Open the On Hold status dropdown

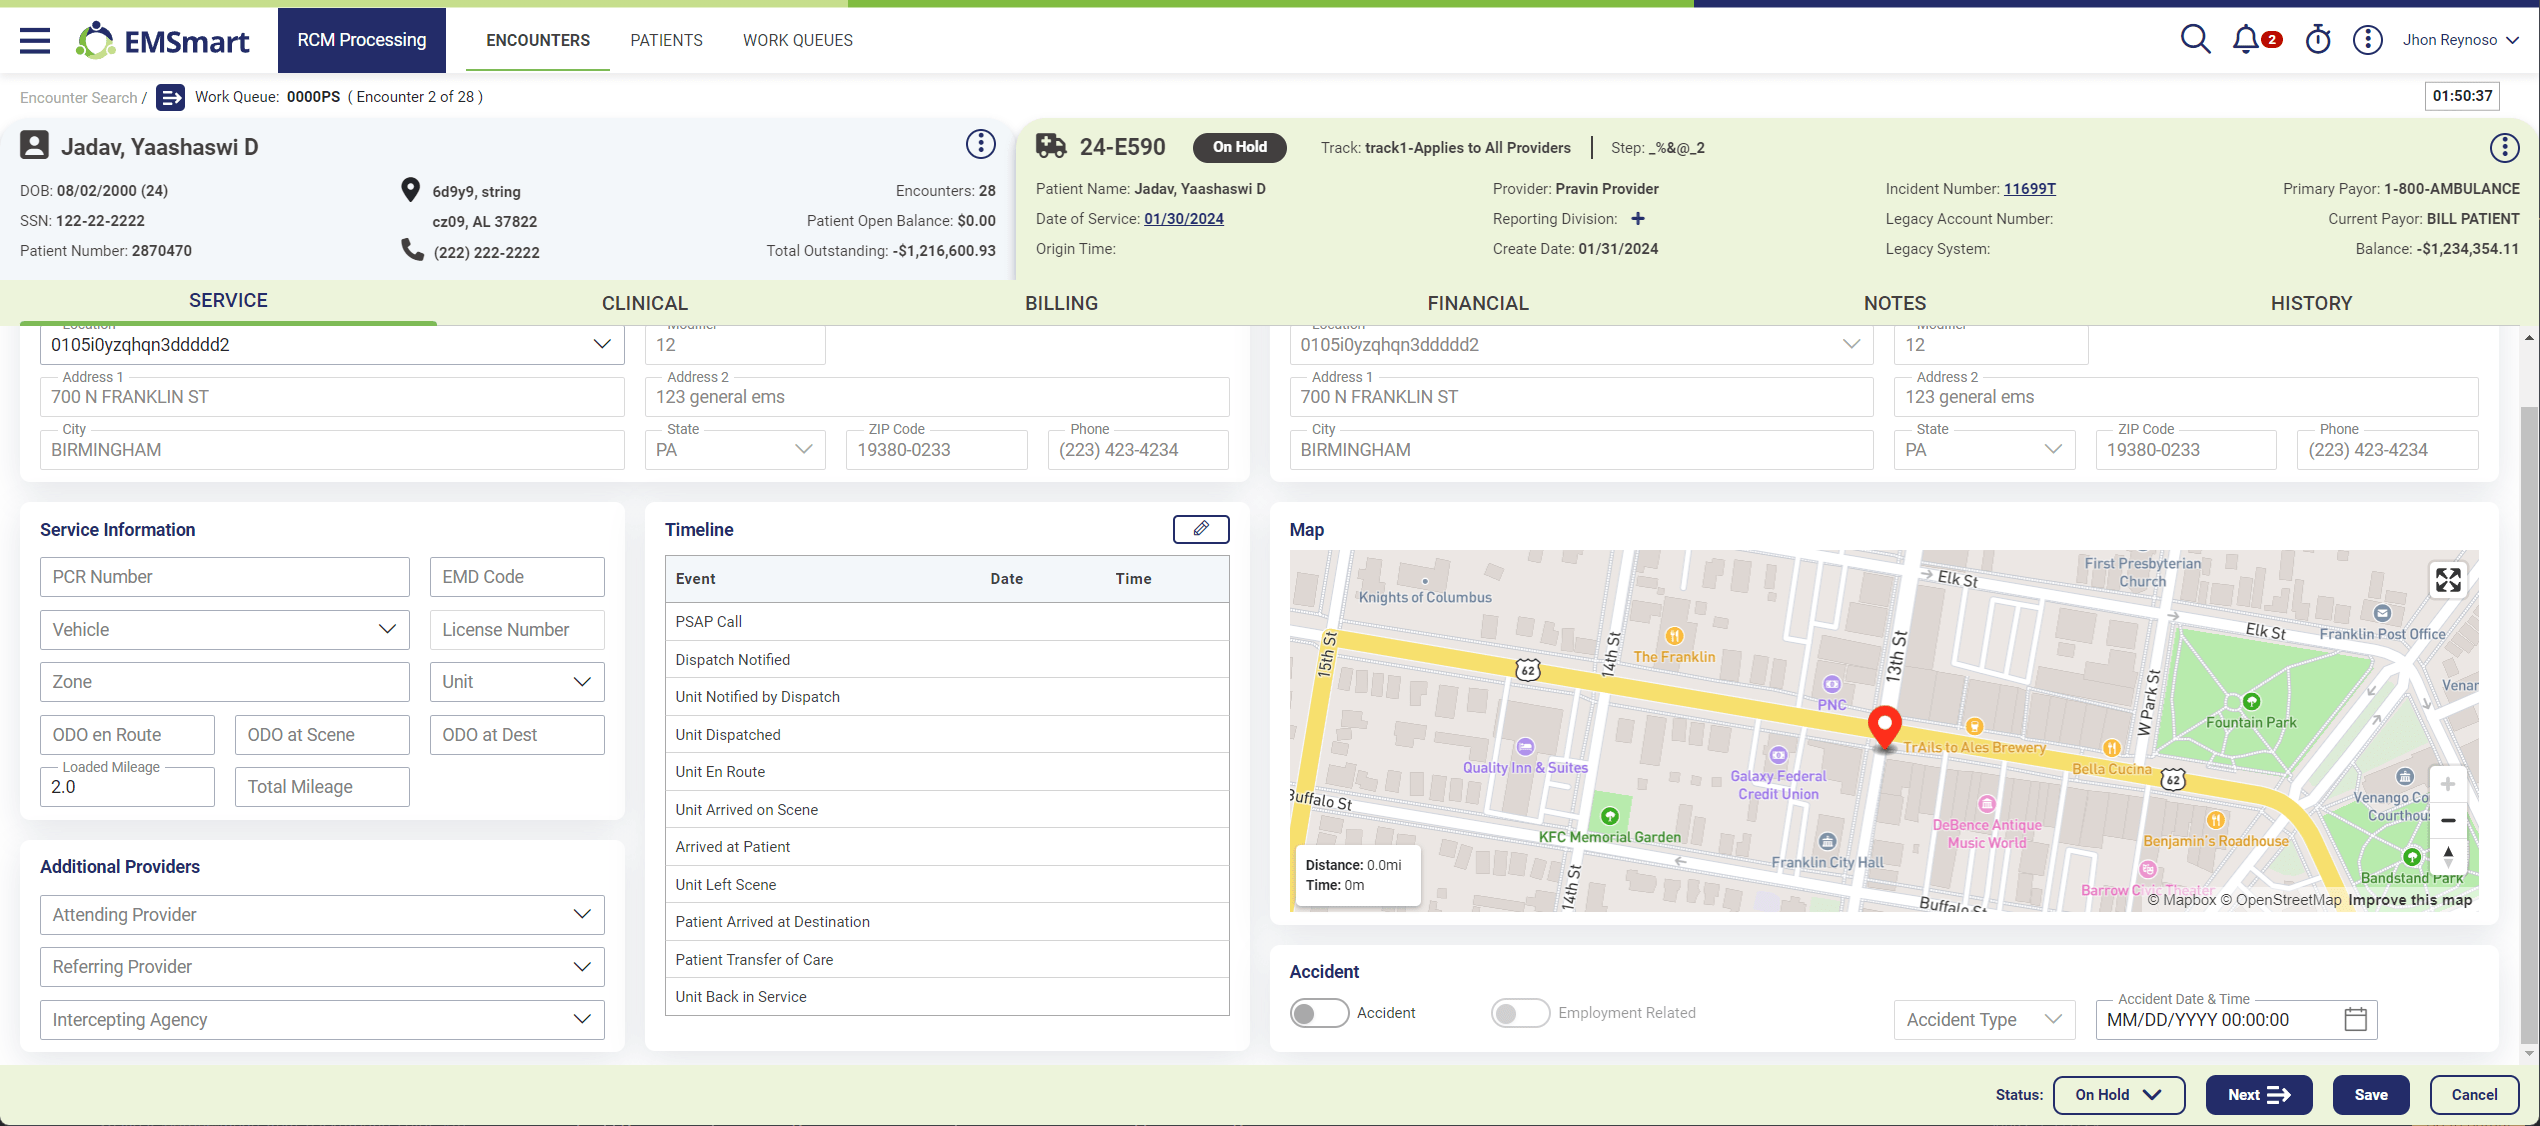2119,1095
